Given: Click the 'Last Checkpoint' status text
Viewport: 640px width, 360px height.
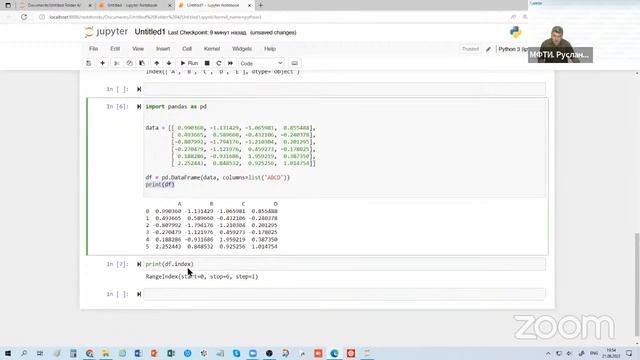Looking at the screenshot, I should click(x=207, y=33).
